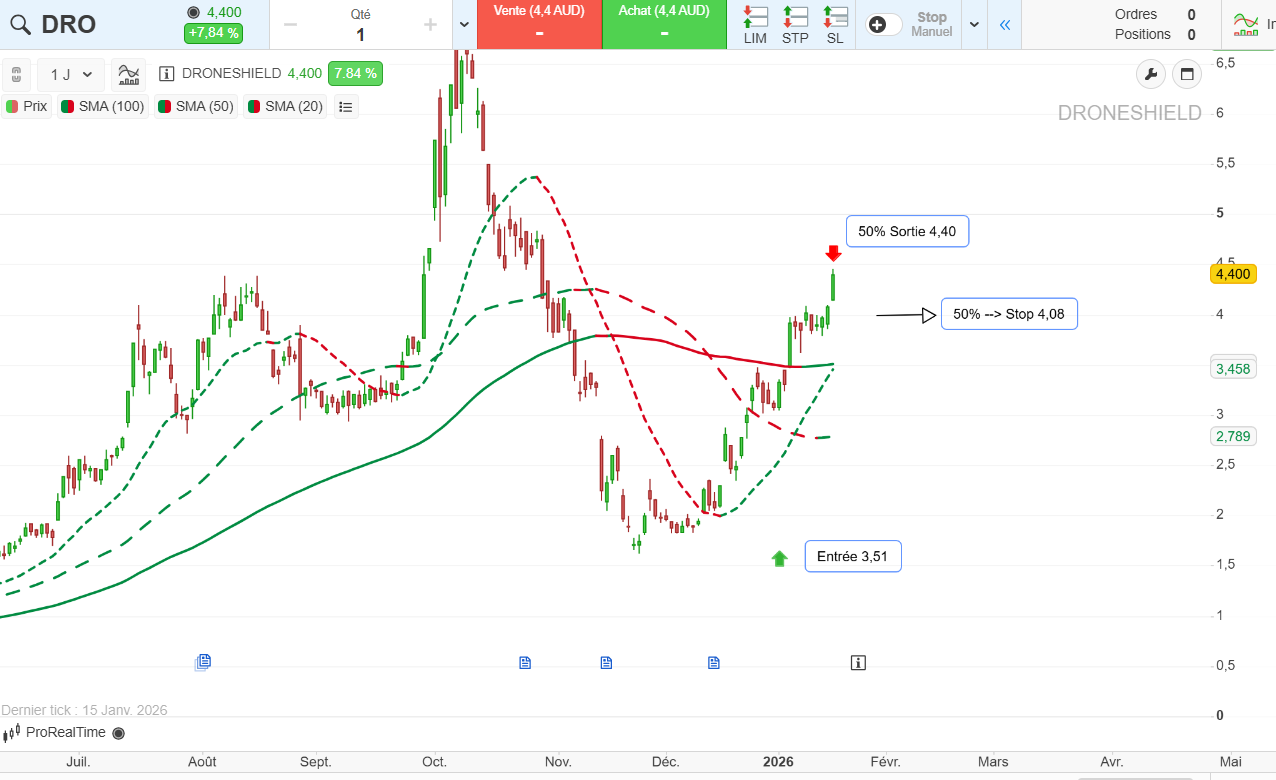
Task: Place a Vente (4,4 AUD) sell order
Action: tap(540, 24)
